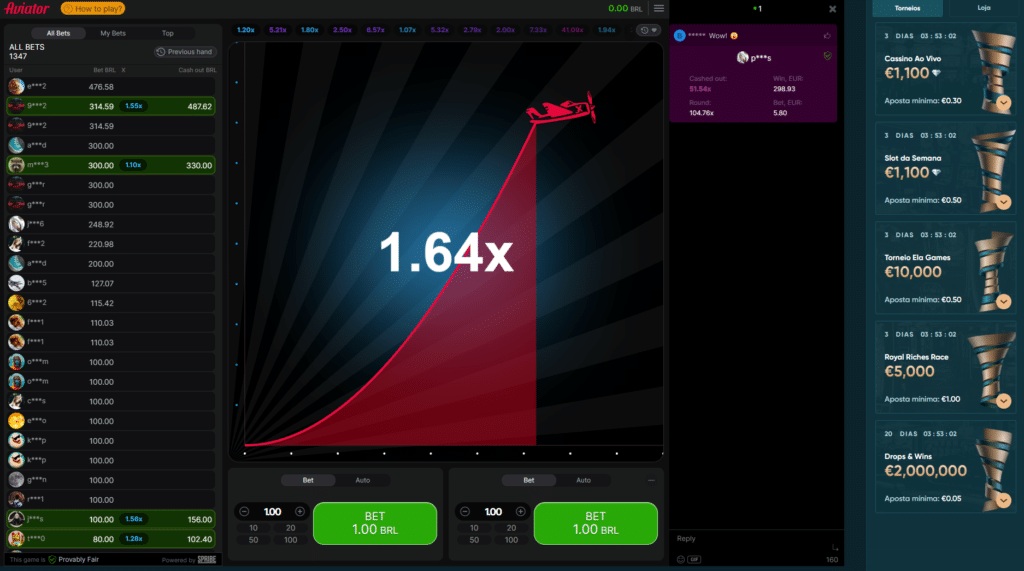Click the Provably Fair shield icon
The image size is (1024, 571).
click(x=52, y=559)
